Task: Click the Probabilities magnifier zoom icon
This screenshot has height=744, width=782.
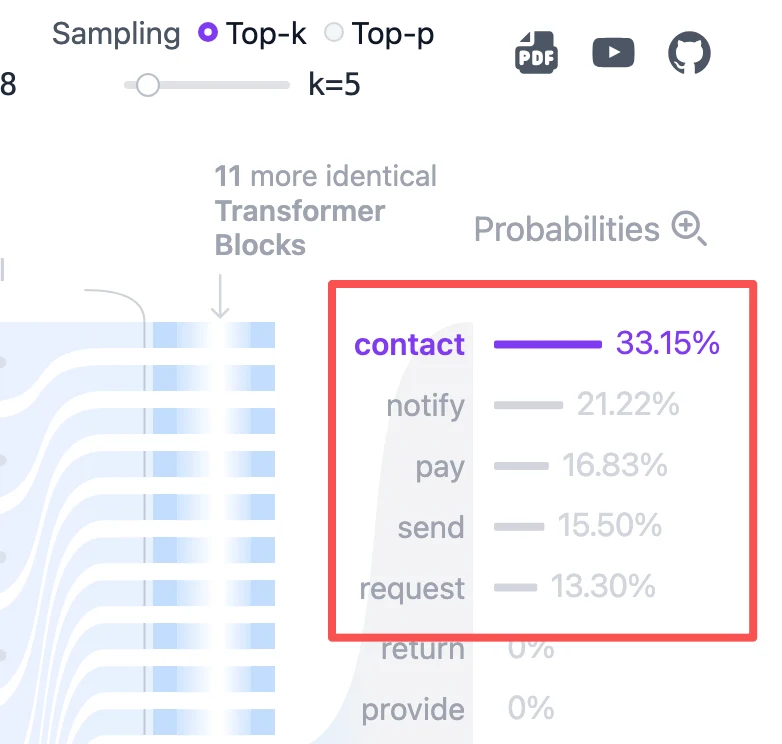Action: pyautogui.click(x=689, y=228)
